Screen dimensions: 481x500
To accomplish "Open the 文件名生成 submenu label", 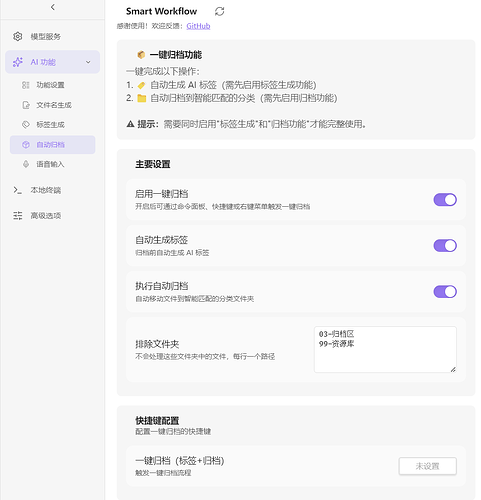I will point(54,105).
